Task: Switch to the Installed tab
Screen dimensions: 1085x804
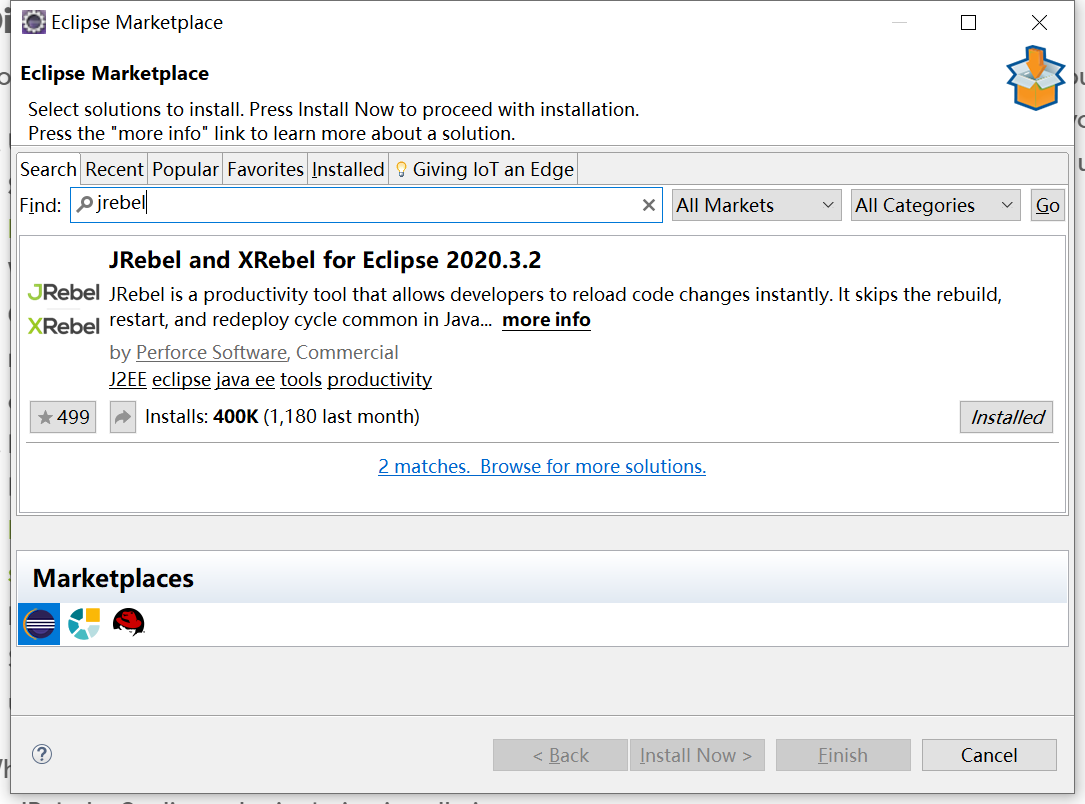Action: point(347,170)
